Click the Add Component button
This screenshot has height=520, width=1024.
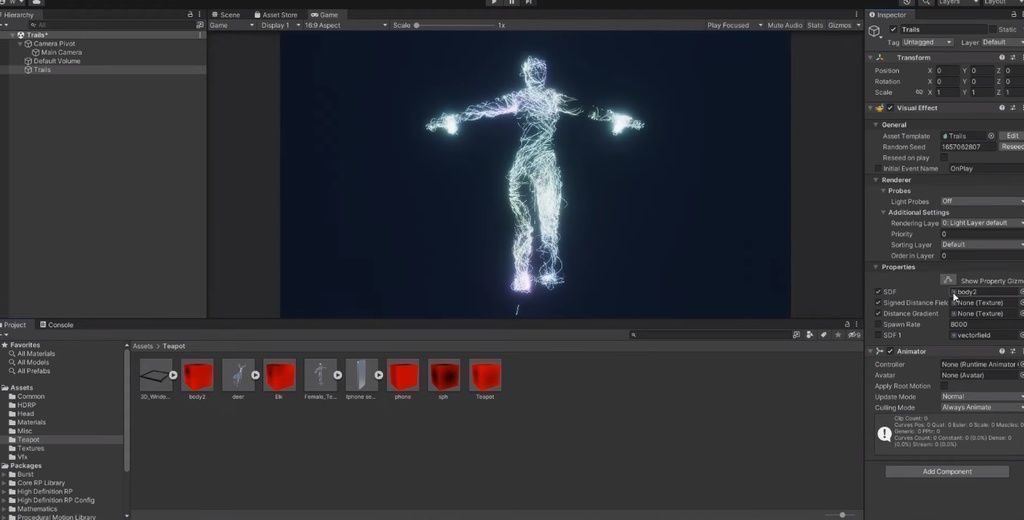coord(947,472)
